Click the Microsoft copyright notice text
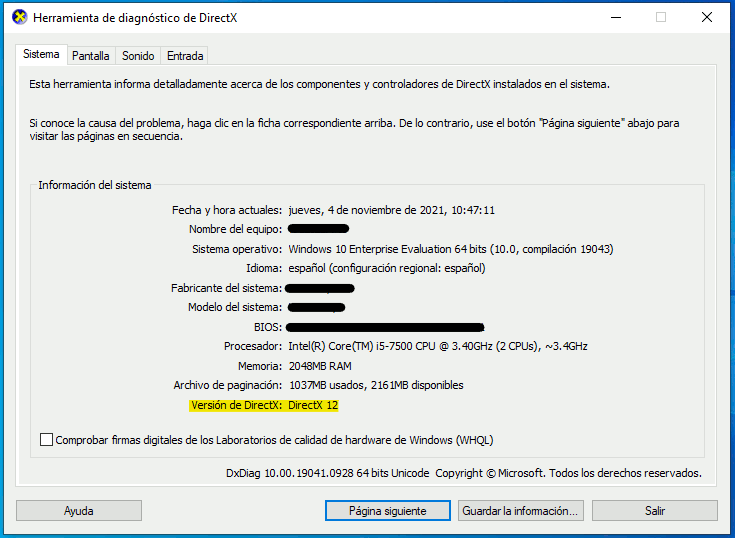Screen dimensions: 735x538 (x=569, y=473)
